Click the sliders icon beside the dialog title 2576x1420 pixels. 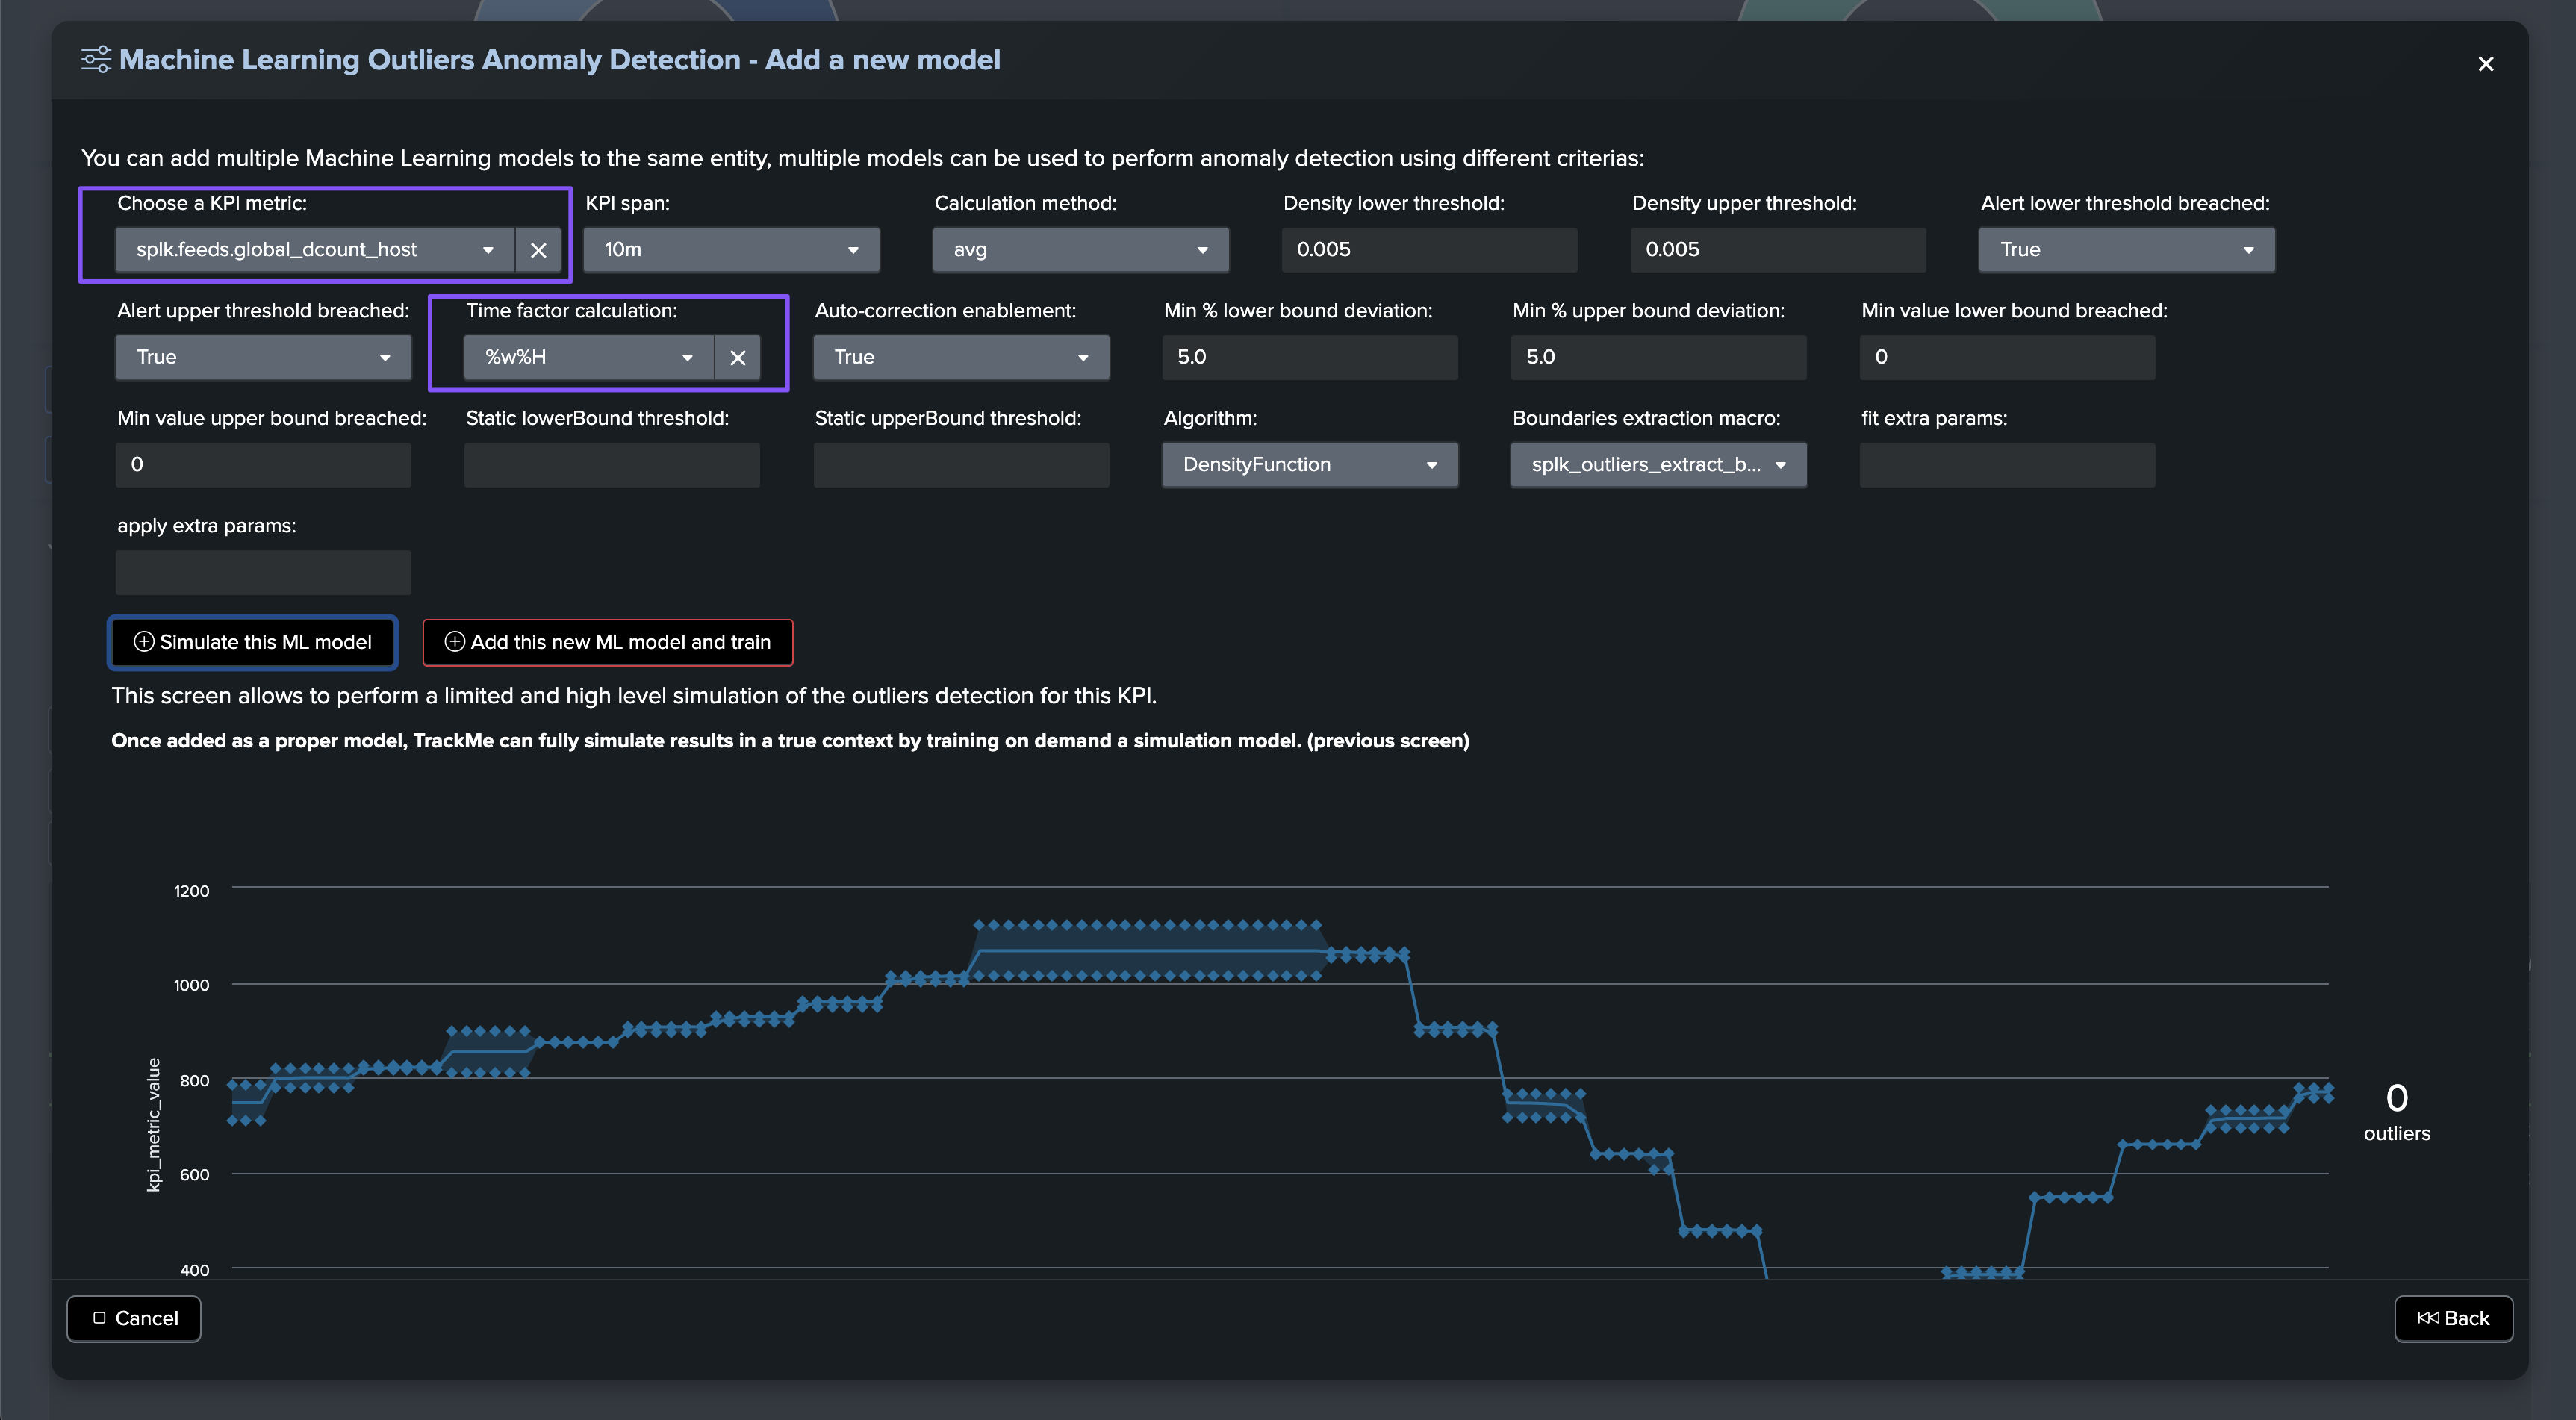coord(96,60)
